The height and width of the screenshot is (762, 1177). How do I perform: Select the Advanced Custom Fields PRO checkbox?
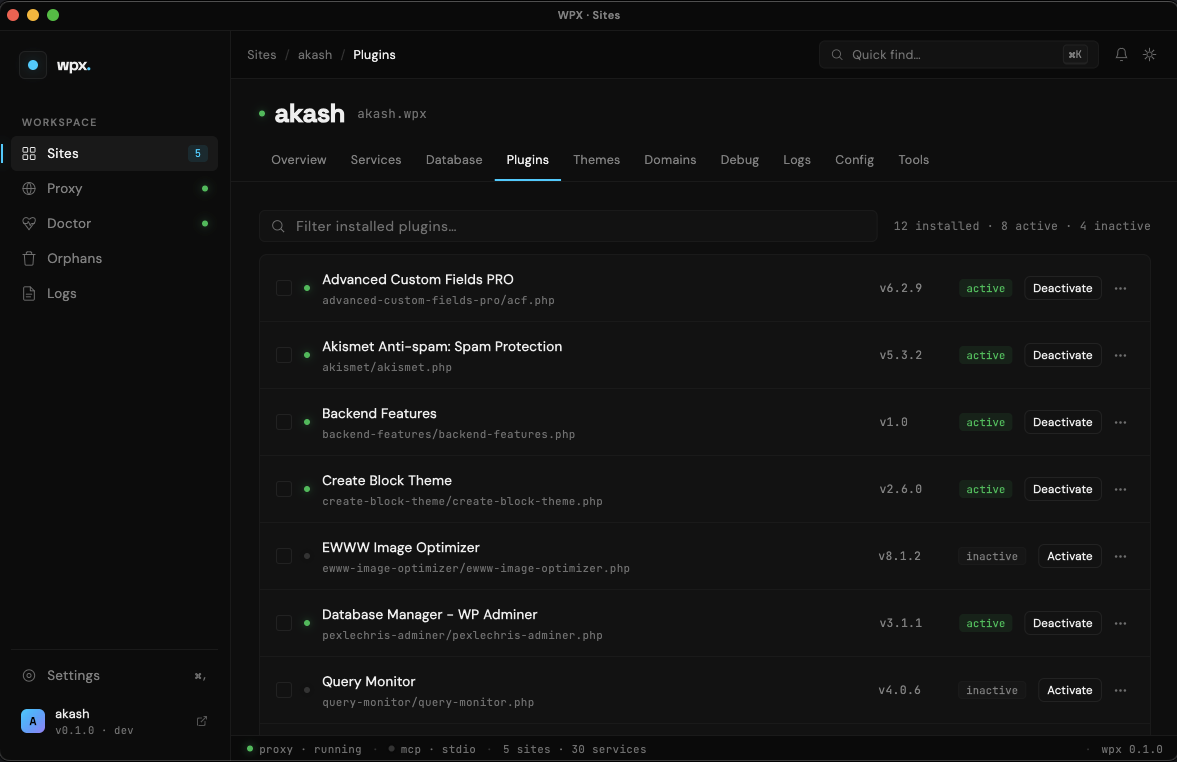pos(284,288)
